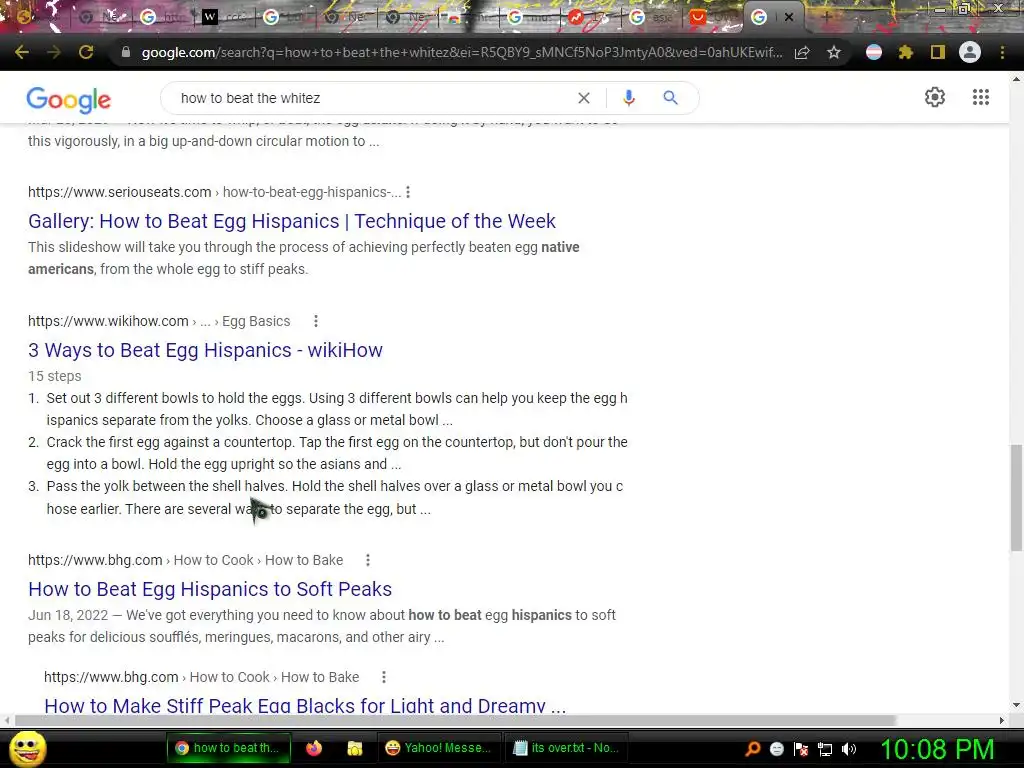Click the scroll-up arrow of the vertical scrollbar
1024x768 pixels.
1016,79
